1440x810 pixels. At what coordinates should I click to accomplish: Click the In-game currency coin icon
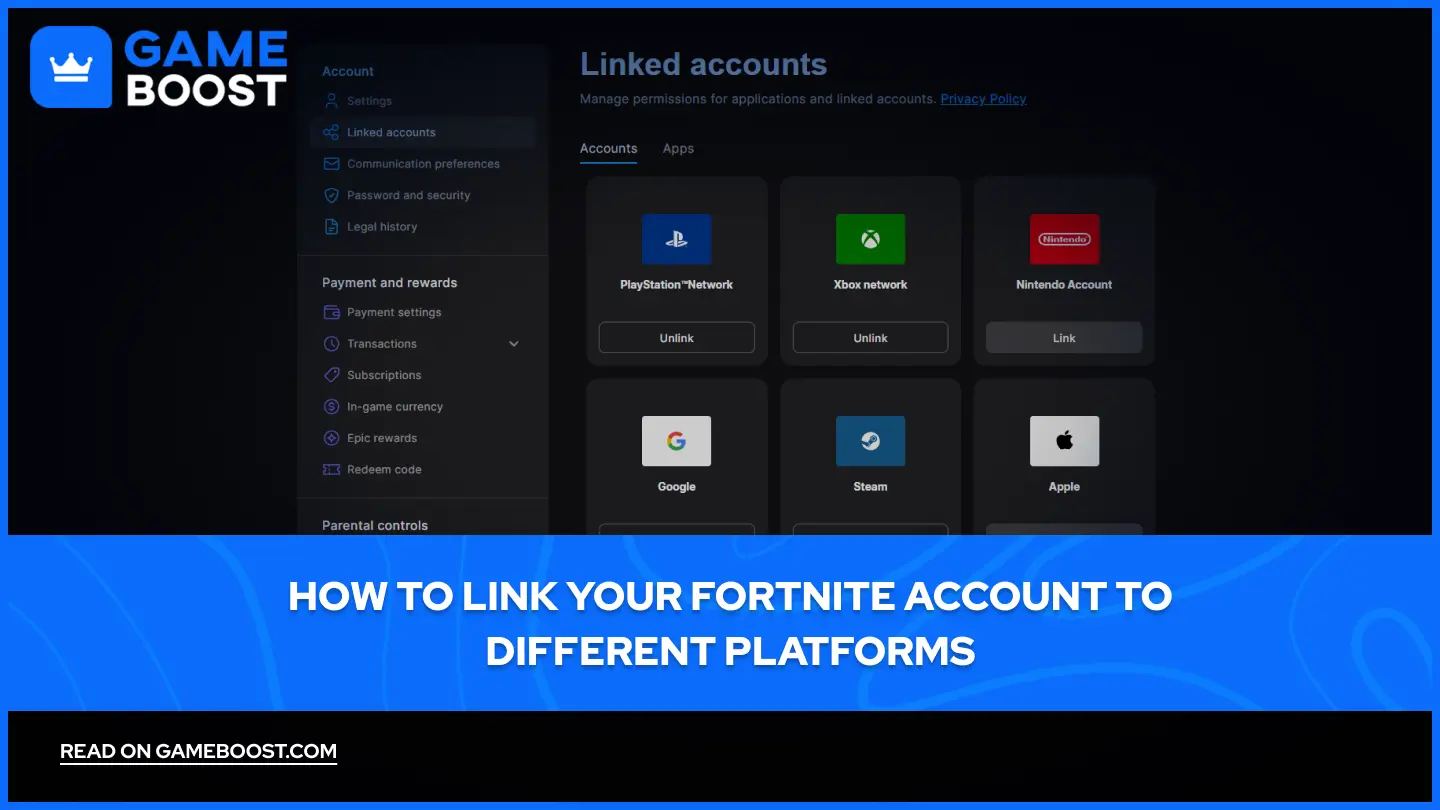[x=331, y=407]
